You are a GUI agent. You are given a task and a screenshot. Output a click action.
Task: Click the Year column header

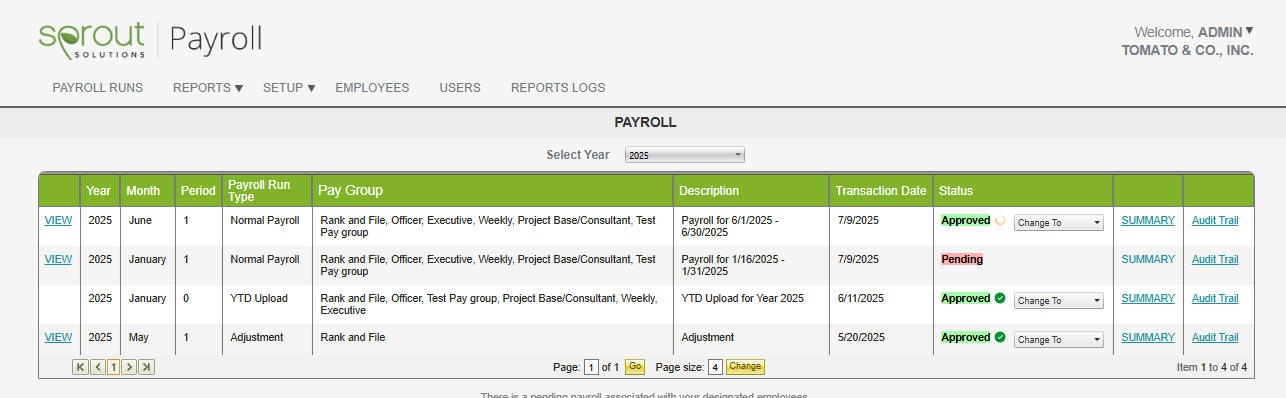point(99,191)
